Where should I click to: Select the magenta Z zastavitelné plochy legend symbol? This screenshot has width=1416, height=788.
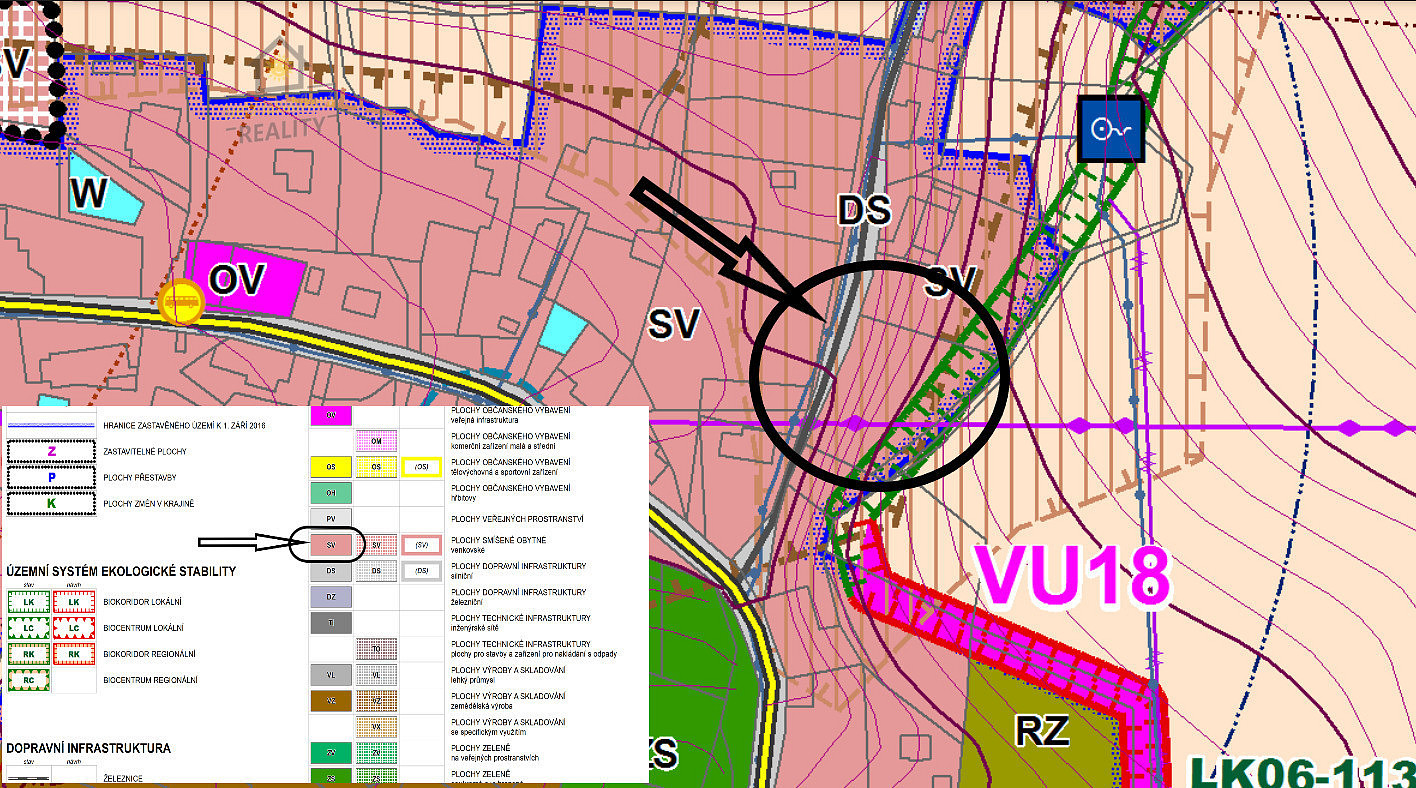[51, 452]
